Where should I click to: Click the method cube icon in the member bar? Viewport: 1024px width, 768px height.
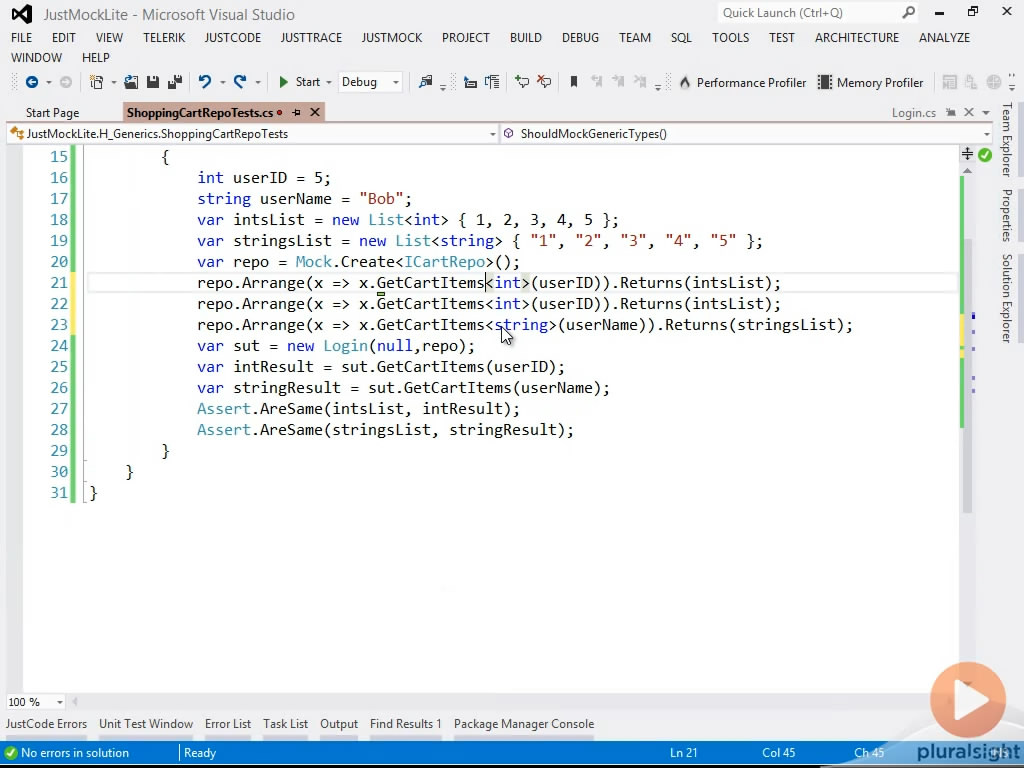tap(509, 134)
